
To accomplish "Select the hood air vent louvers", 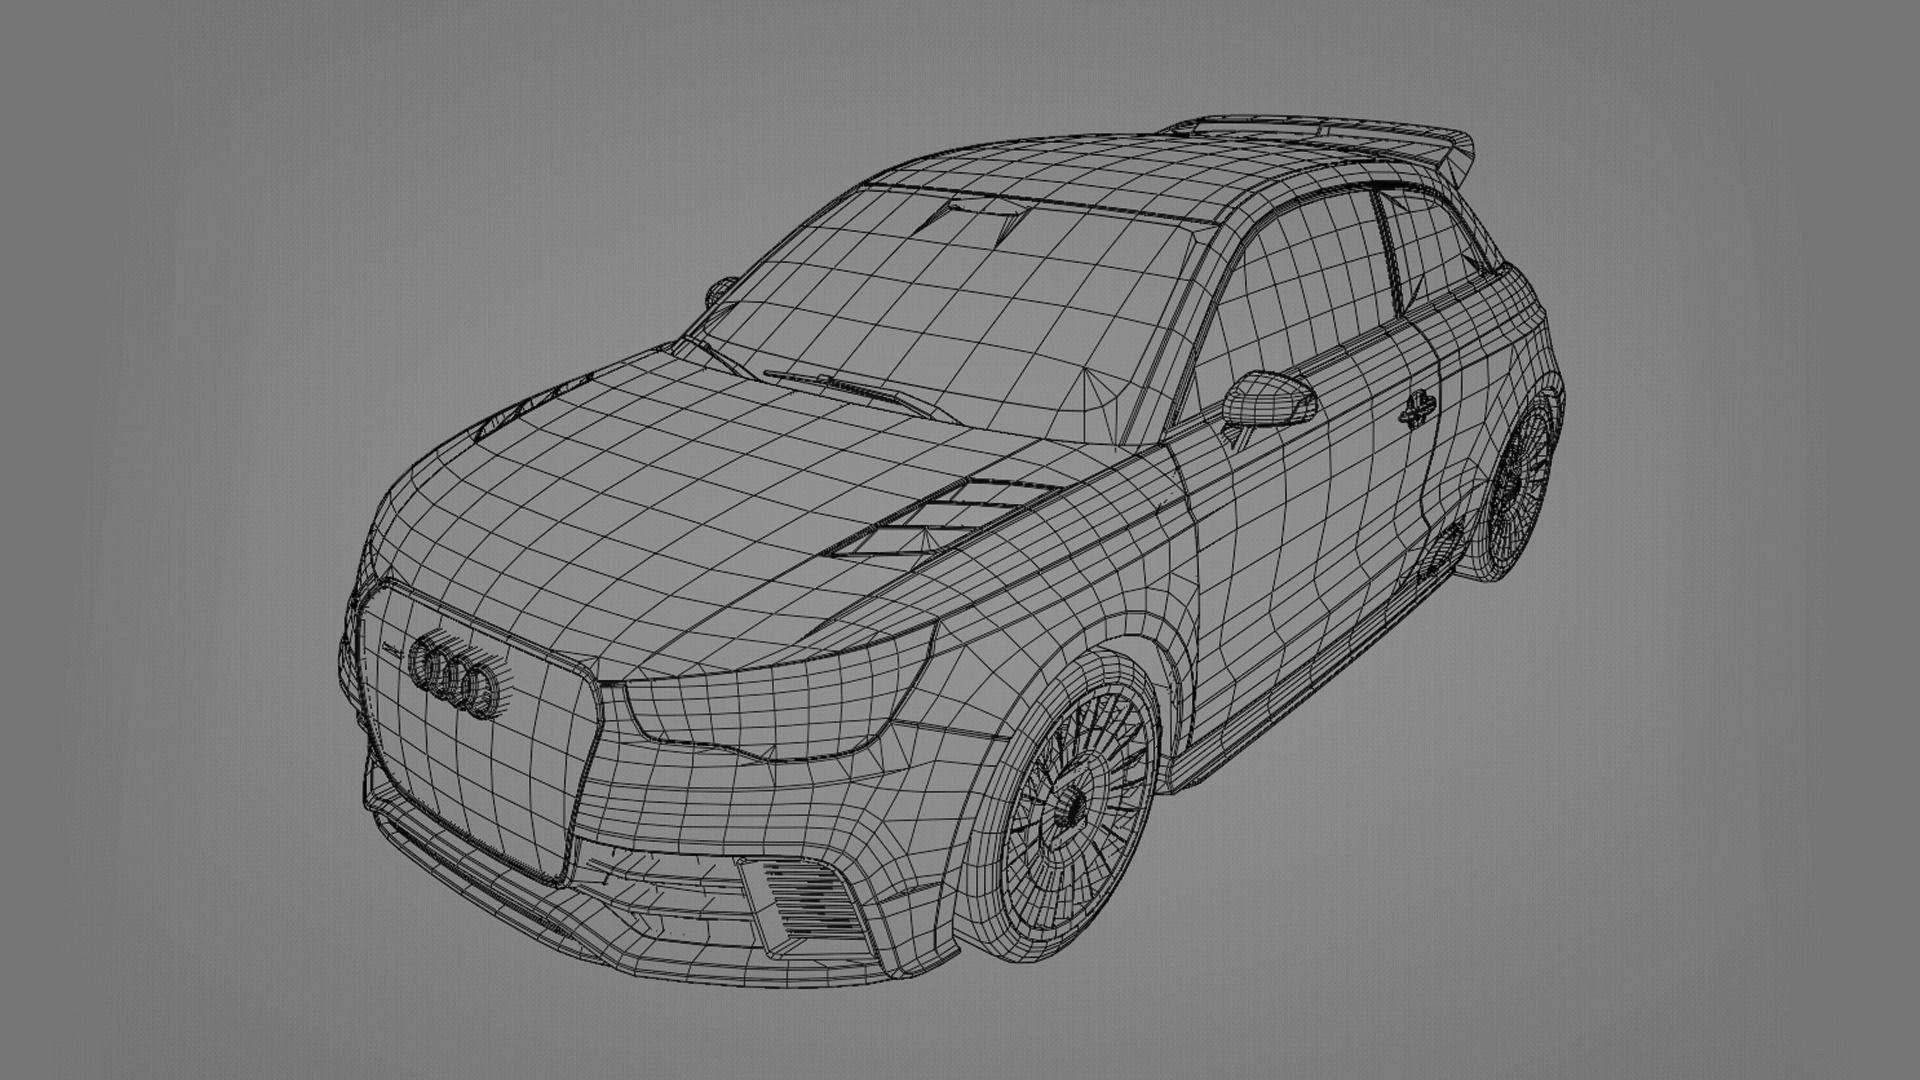I will point(945,517).
